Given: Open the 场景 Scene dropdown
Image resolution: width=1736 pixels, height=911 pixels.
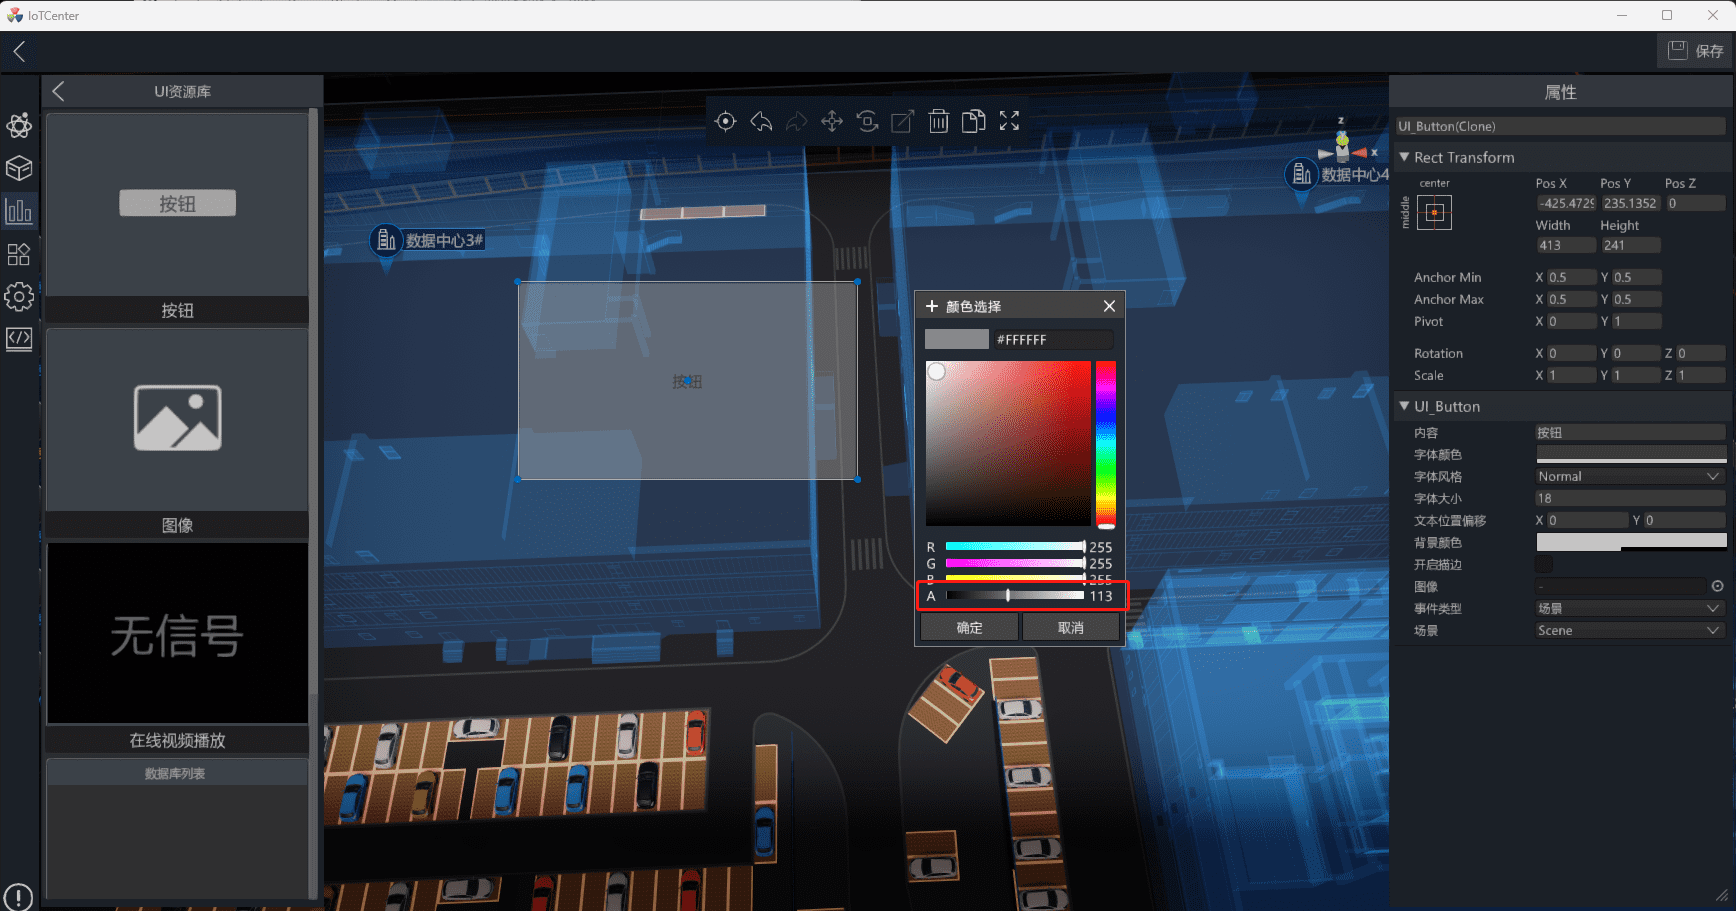Looking at the screenshot, I should pos(1630,631).
